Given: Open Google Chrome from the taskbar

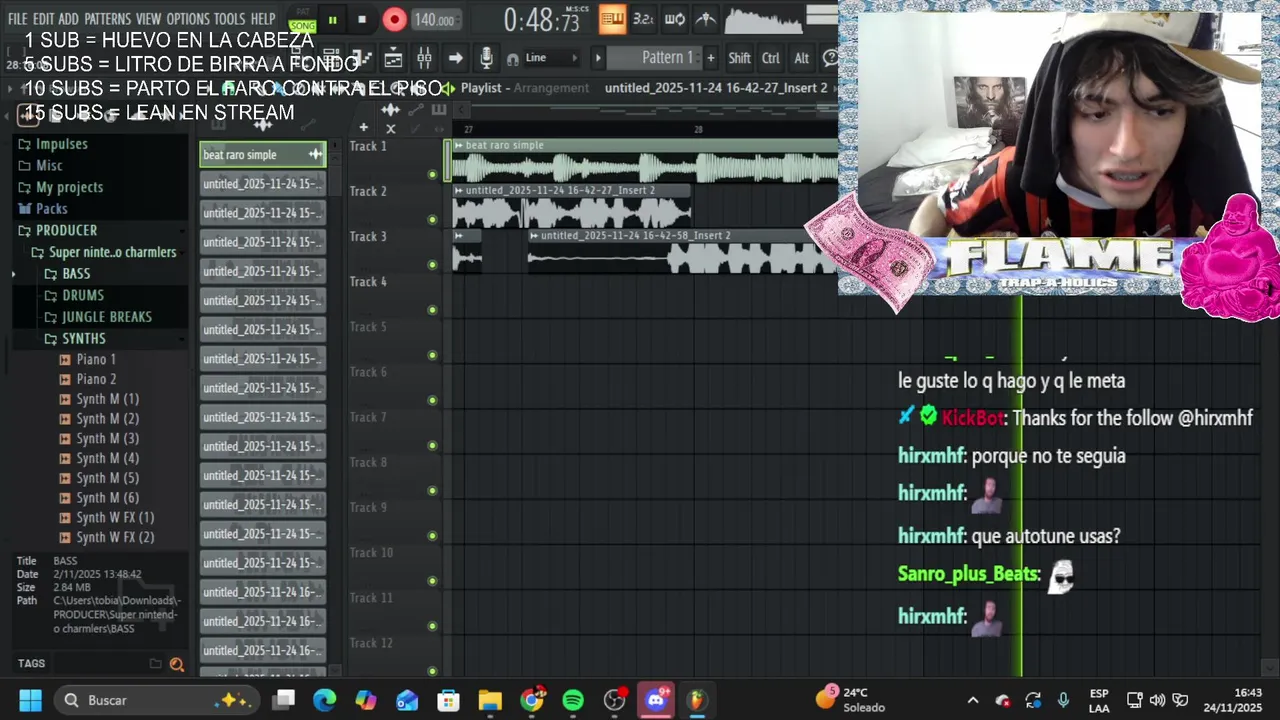Looking at the screenshot, I should [532, 700].
